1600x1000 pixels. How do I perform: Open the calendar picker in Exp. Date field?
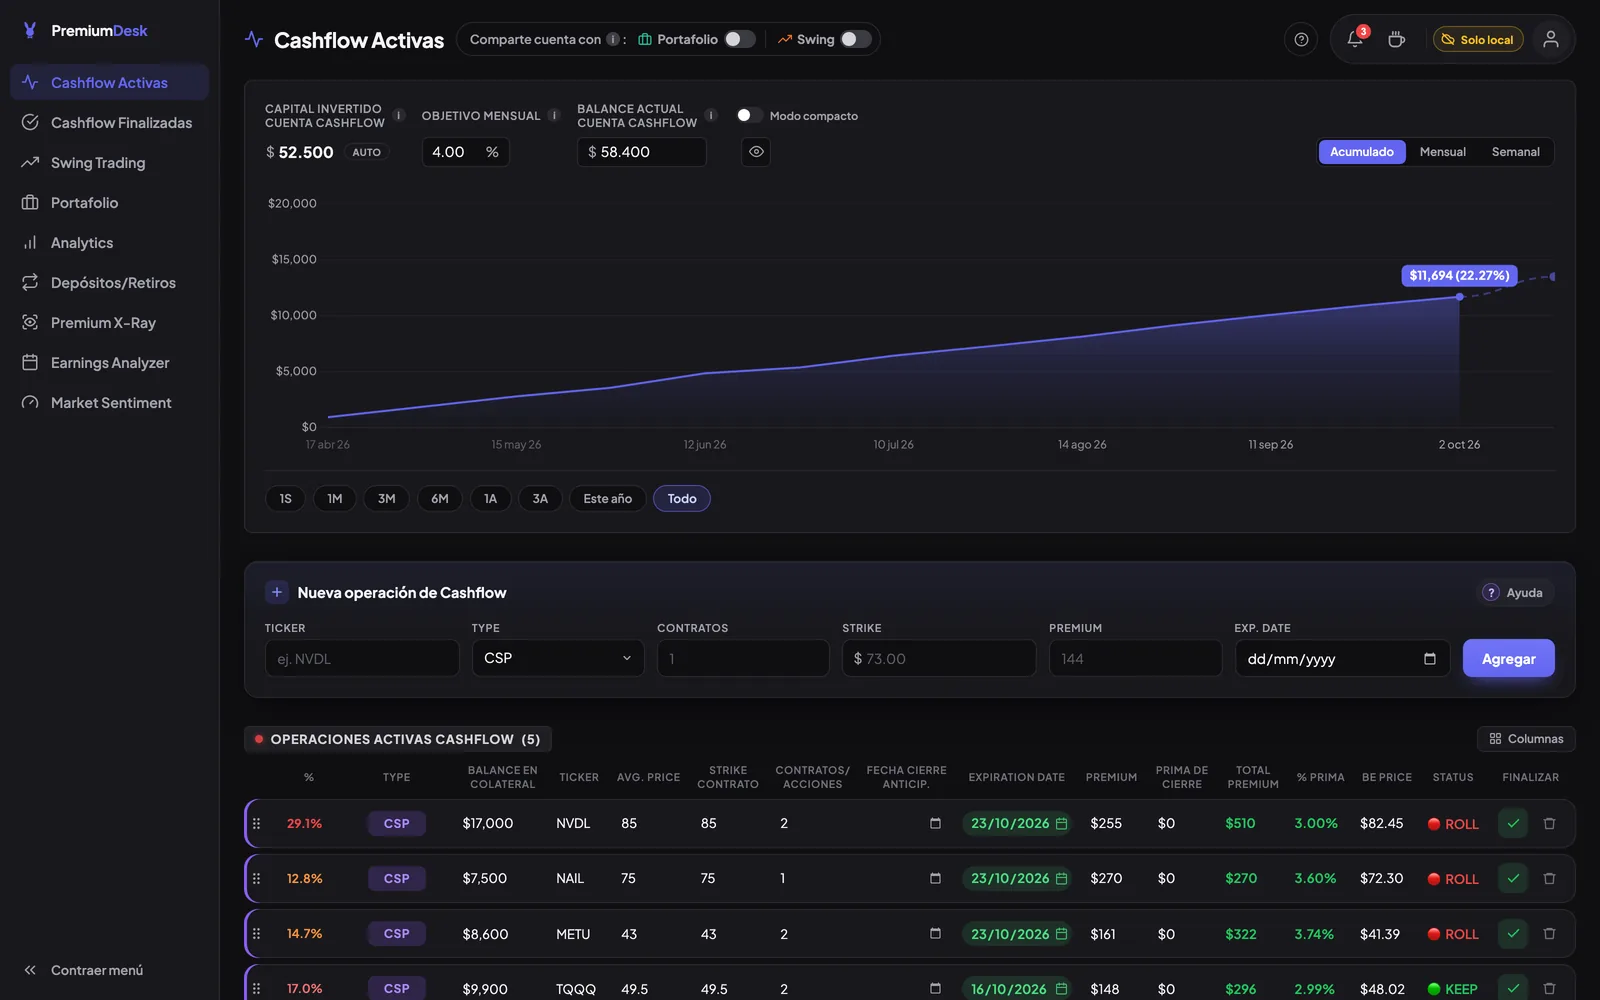[x=1429, y=659]
